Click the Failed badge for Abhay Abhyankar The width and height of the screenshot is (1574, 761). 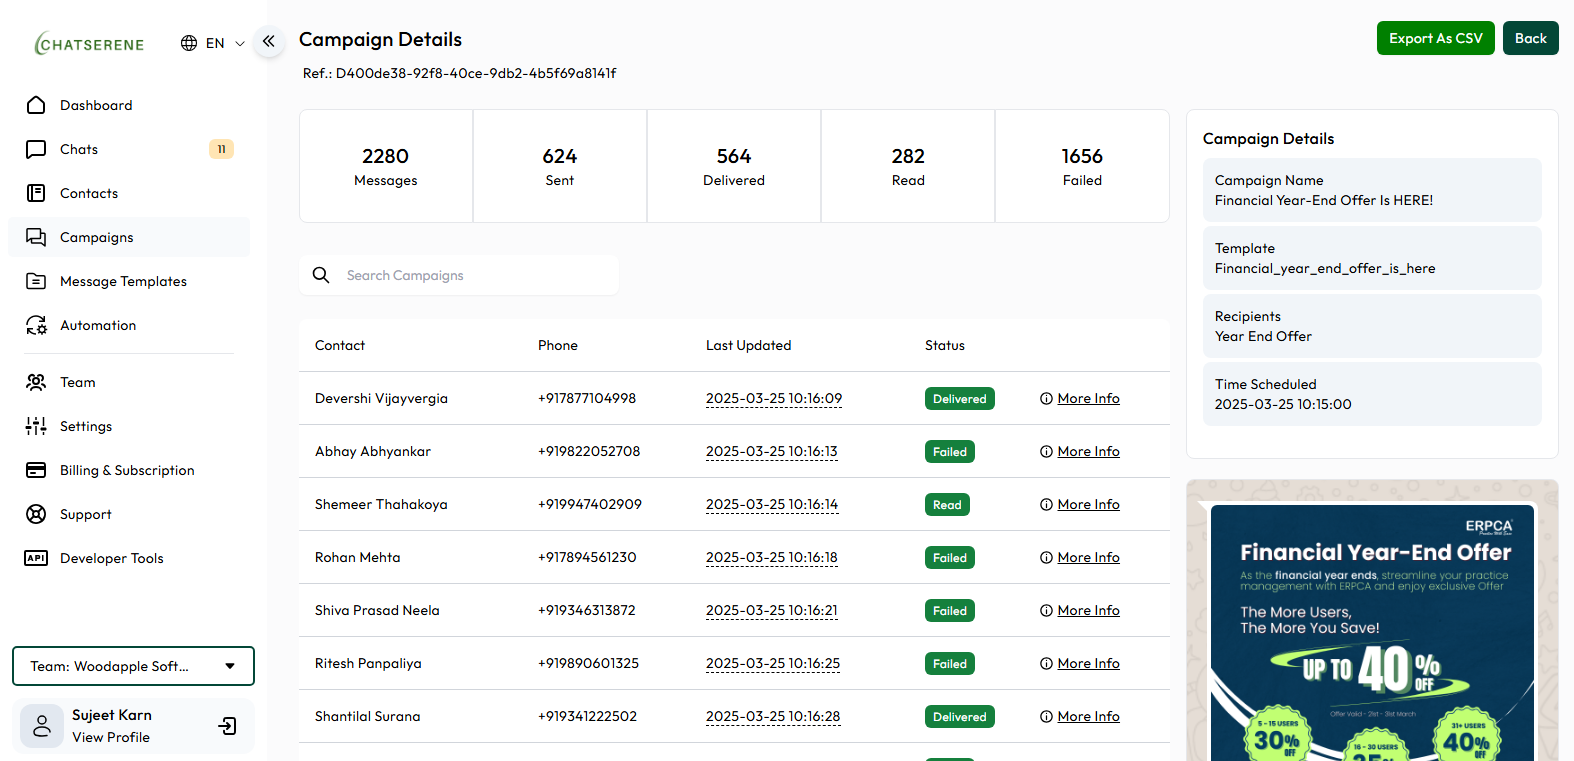950,451
